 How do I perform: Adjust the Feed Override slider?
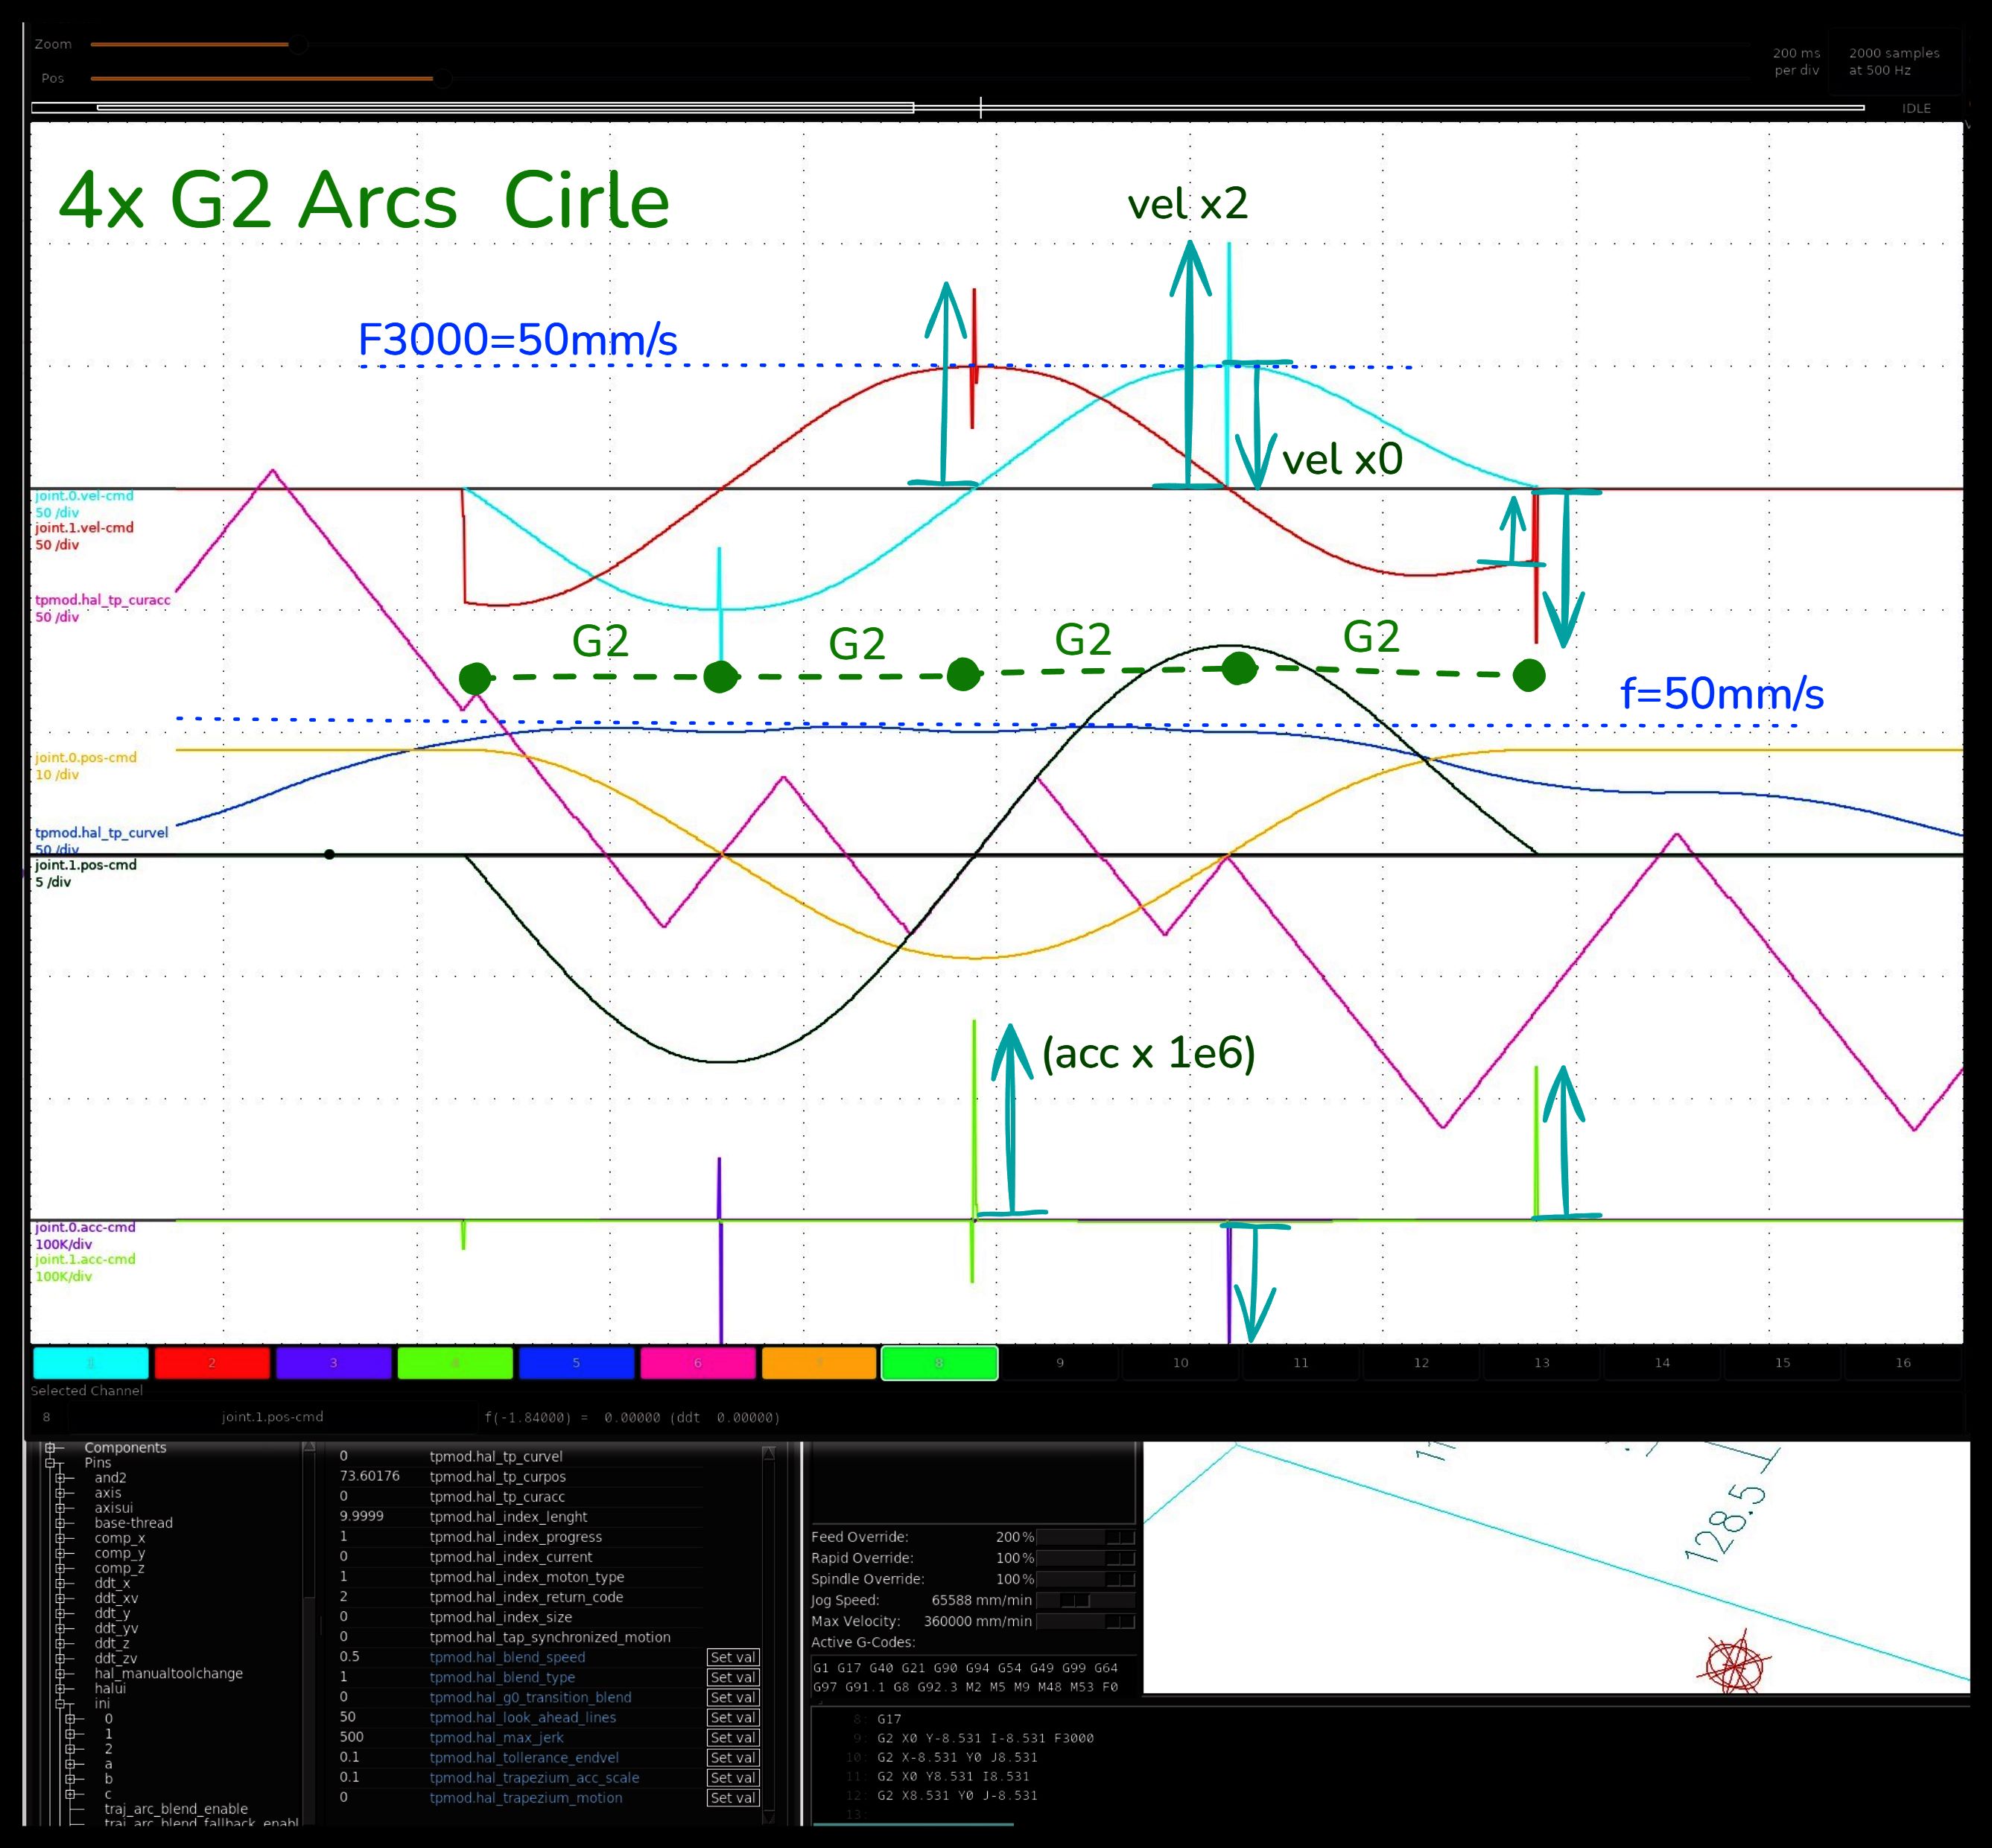tap(1085, 1537)
